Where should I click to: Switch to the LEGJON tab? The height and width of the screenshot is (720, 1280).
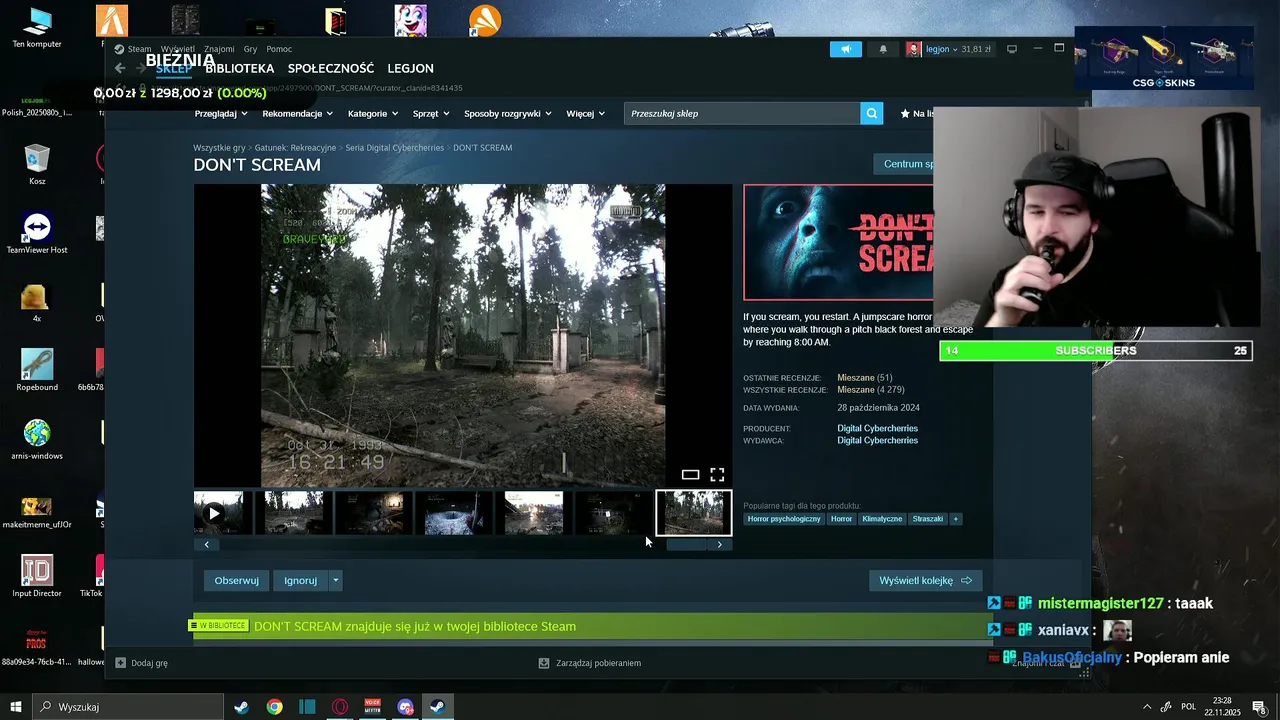pos(410,69)
